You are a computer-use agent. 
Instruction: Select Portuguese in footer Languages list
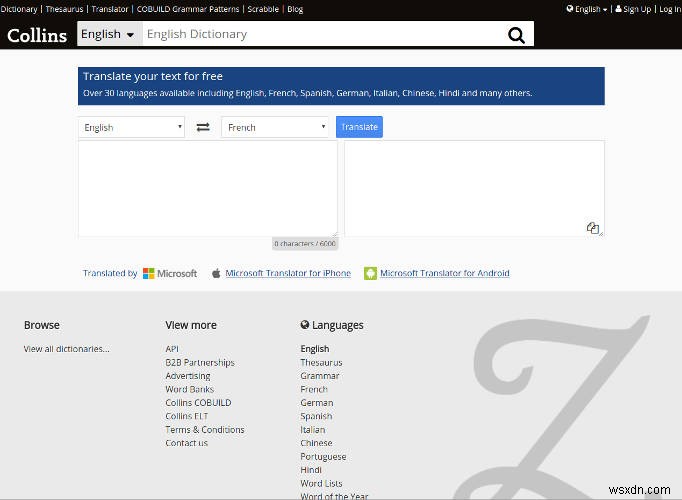(323, 457)
